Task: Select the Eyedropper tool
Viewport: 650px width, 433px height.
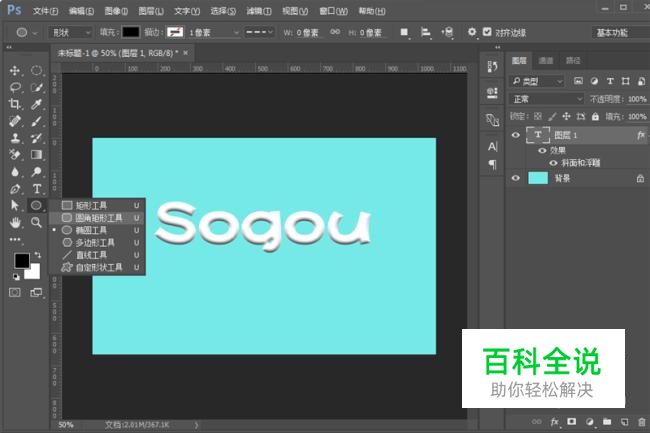Action: pos(36,104)
